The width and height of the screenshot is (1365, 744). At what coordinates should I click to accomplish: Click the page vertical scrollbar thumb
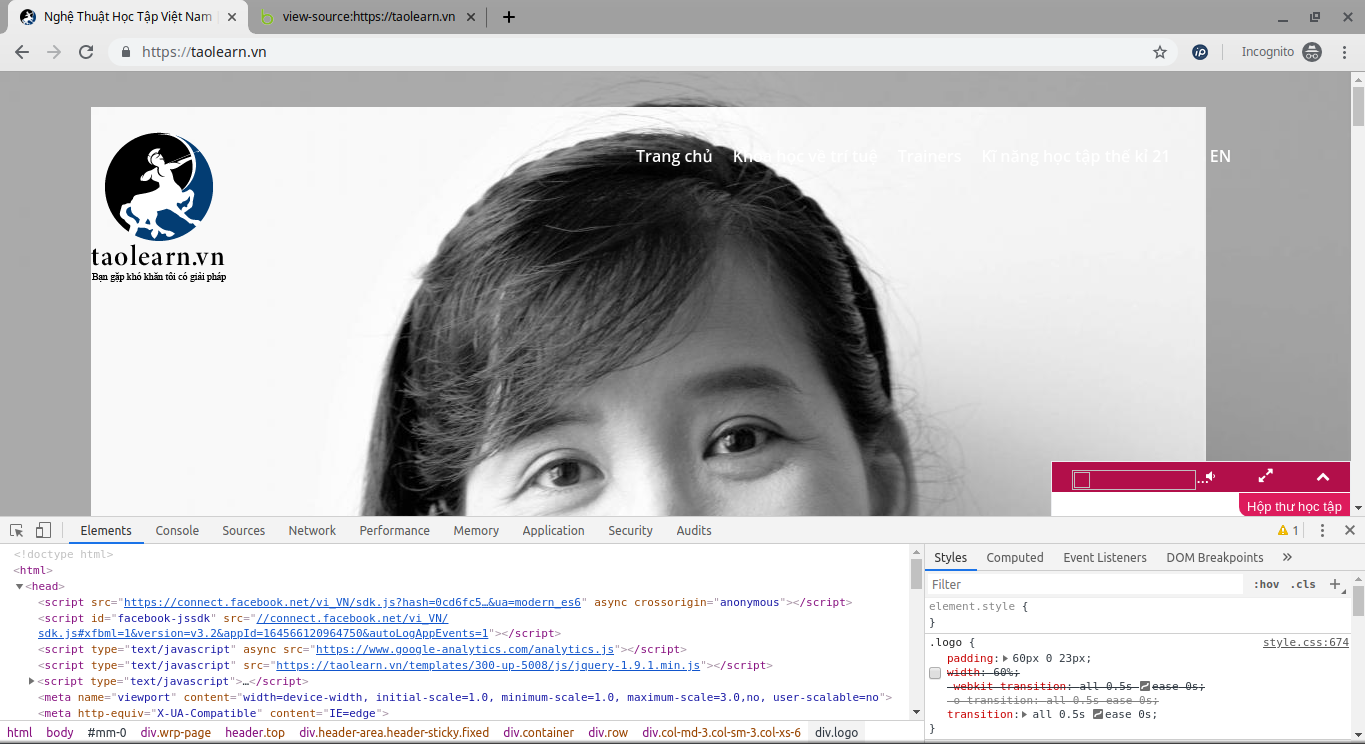coord(1357,105)
